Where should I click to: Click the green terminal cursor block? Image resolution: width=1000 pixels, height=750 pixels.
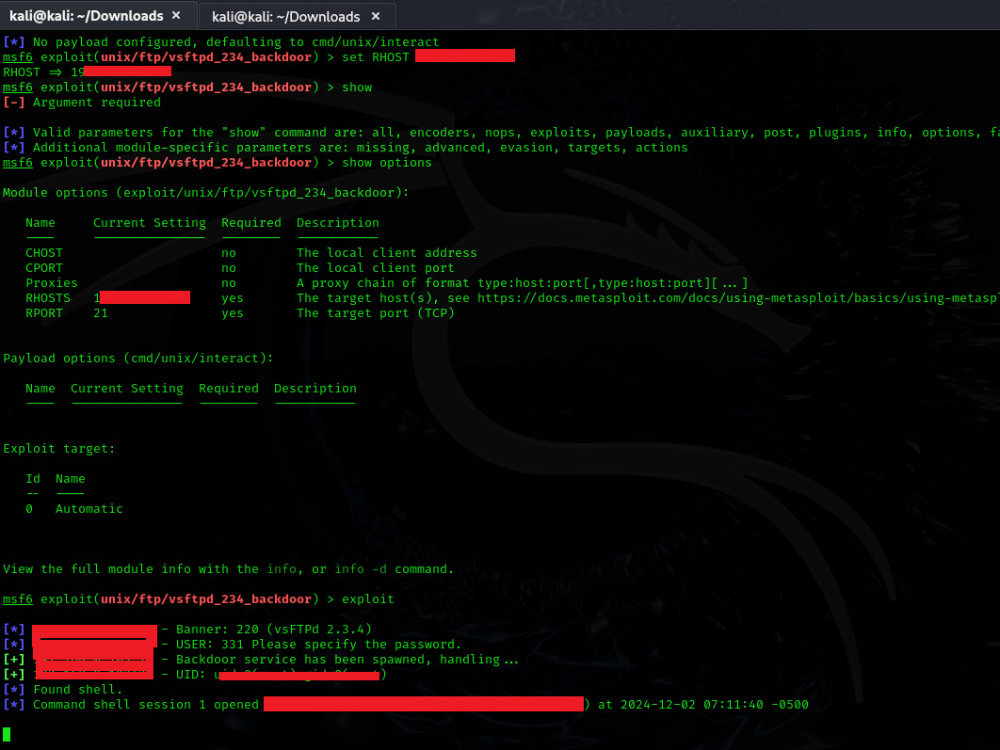(x=6, y=735)
